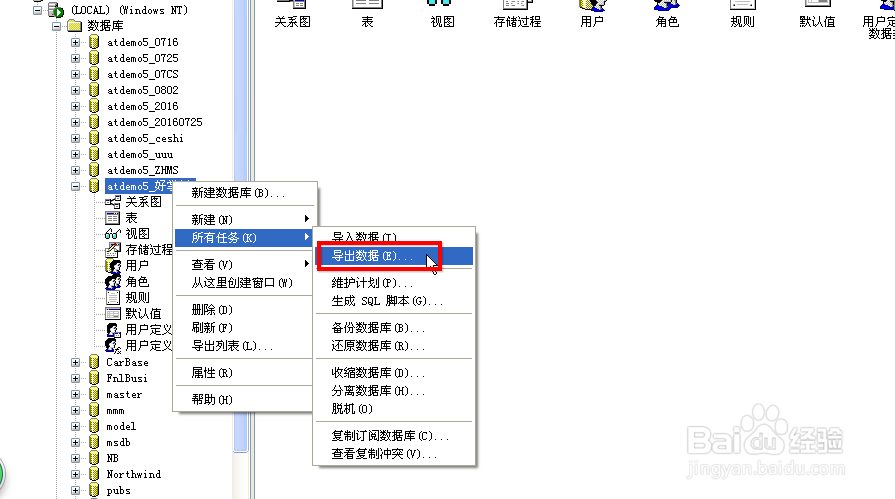Screen dimensions: 895x499
Task: Select the (LOCAL) (Windows NT) server icon
Action: 55,10
